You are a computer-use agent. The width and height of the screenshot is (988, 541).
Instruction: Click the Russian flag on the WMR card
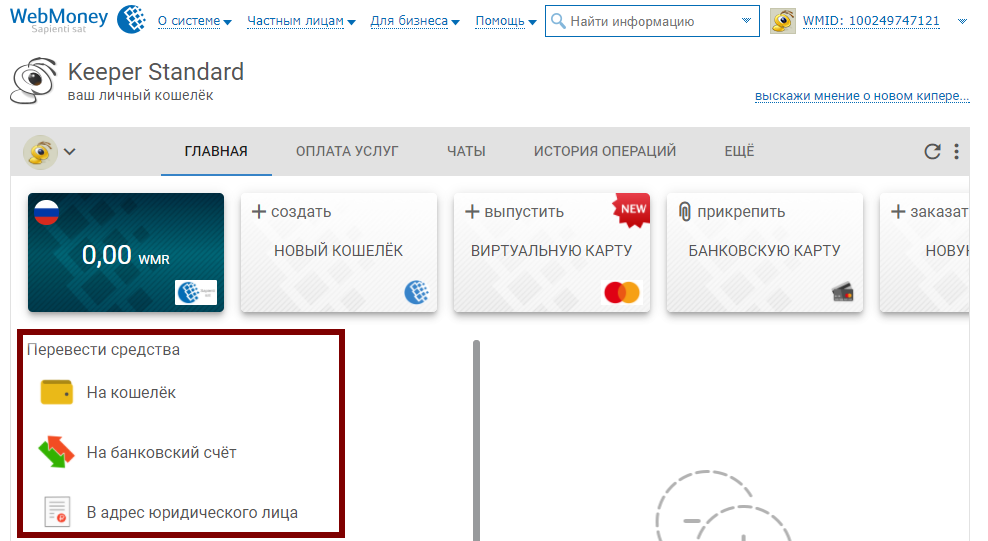[47, 212]
